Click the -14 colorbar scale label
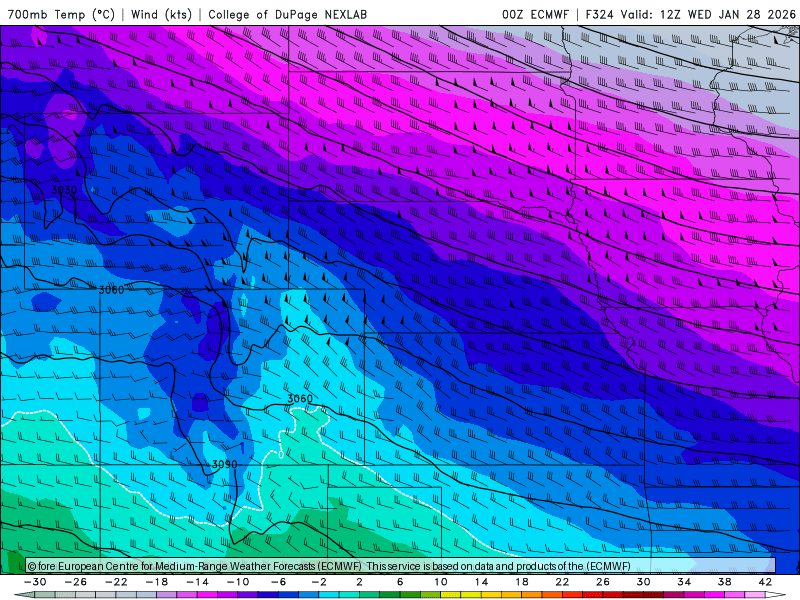 pos(197,582)
